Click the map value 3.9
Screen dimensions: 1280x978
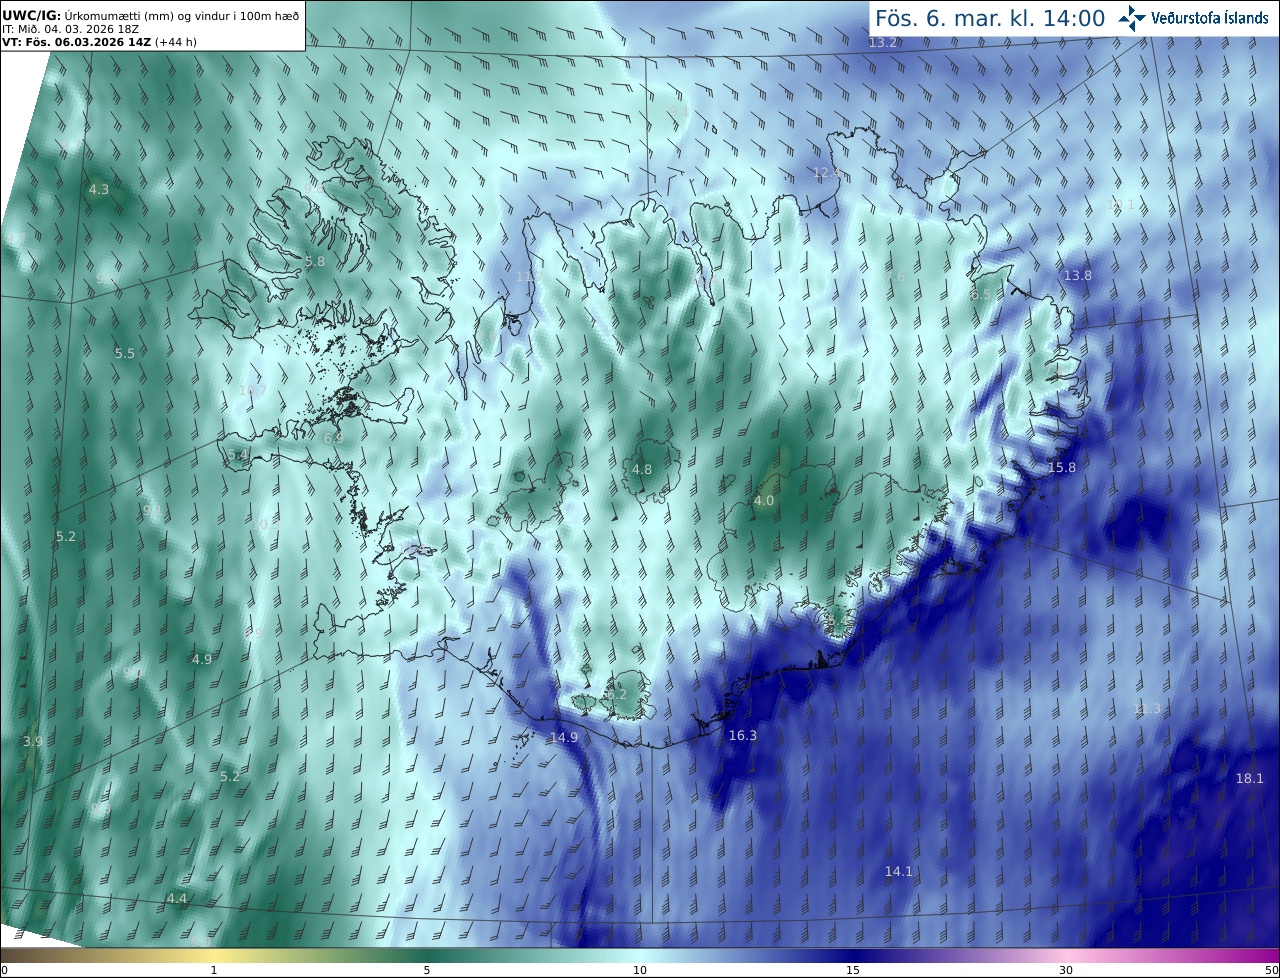point(32,741)
